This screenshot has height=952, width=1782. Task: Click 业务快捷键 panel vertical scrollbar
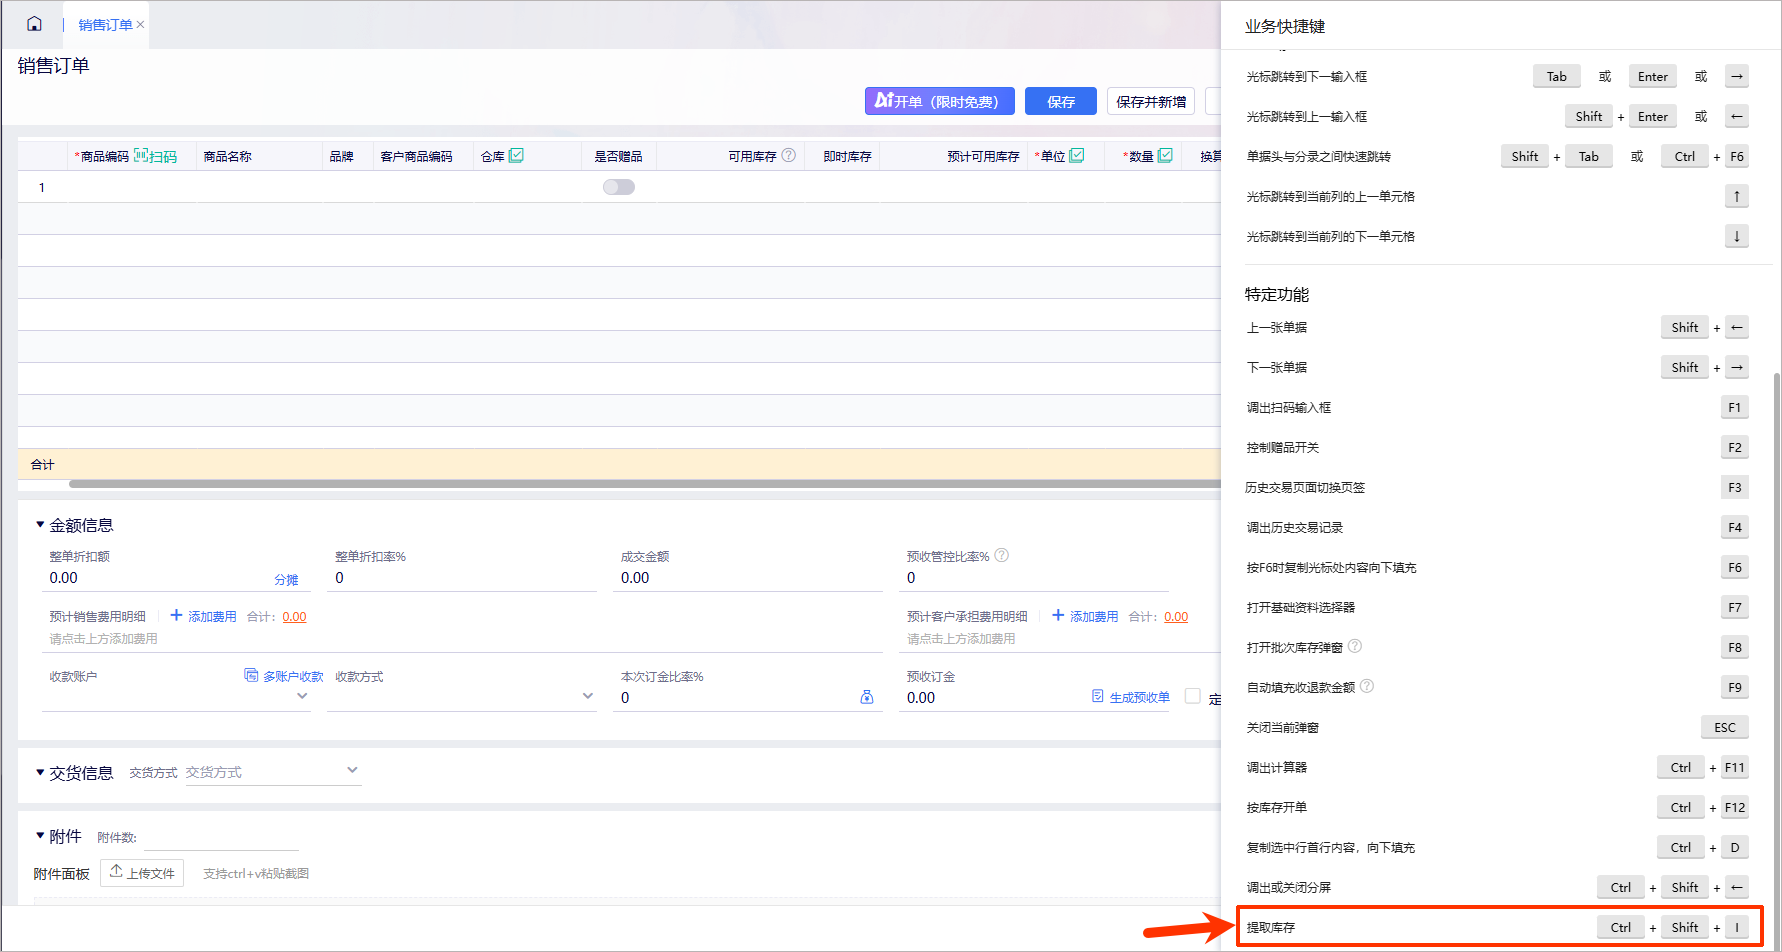(x=1776, y=660)
